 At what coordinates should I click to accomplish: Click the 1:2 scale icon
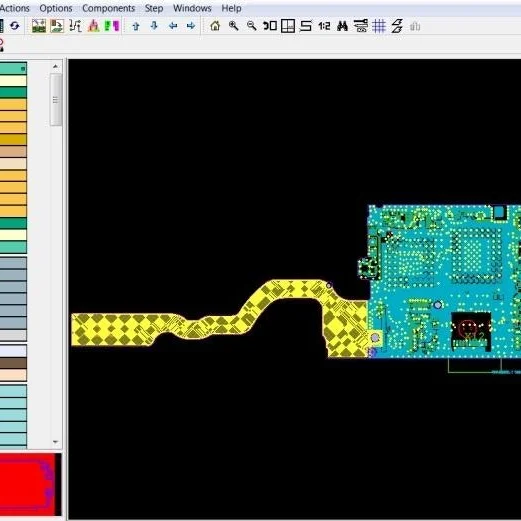pos(324,26)
